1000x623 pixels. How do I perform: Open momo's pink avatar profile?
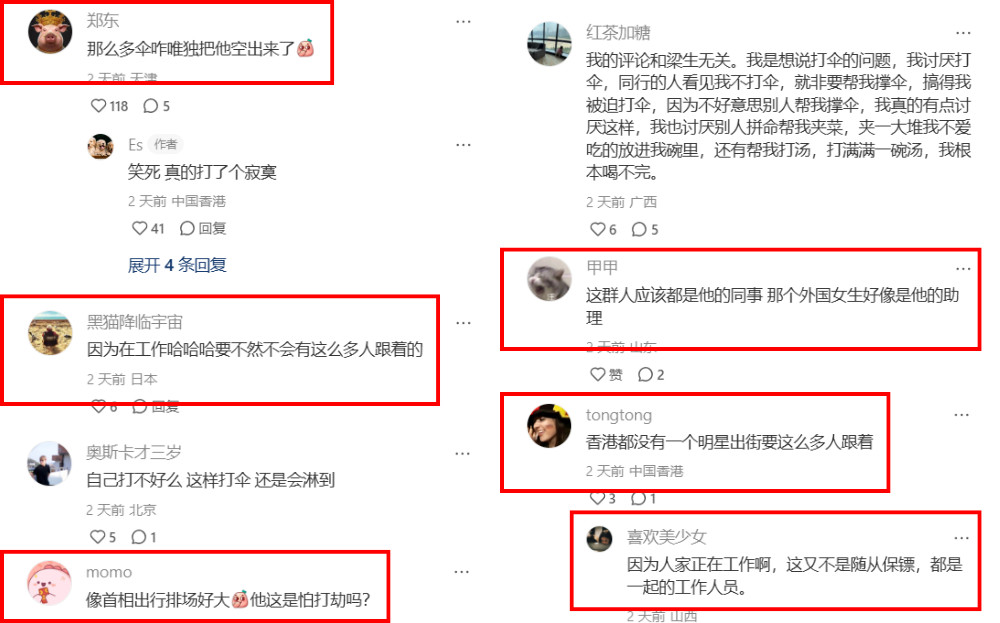pos(49,583)
